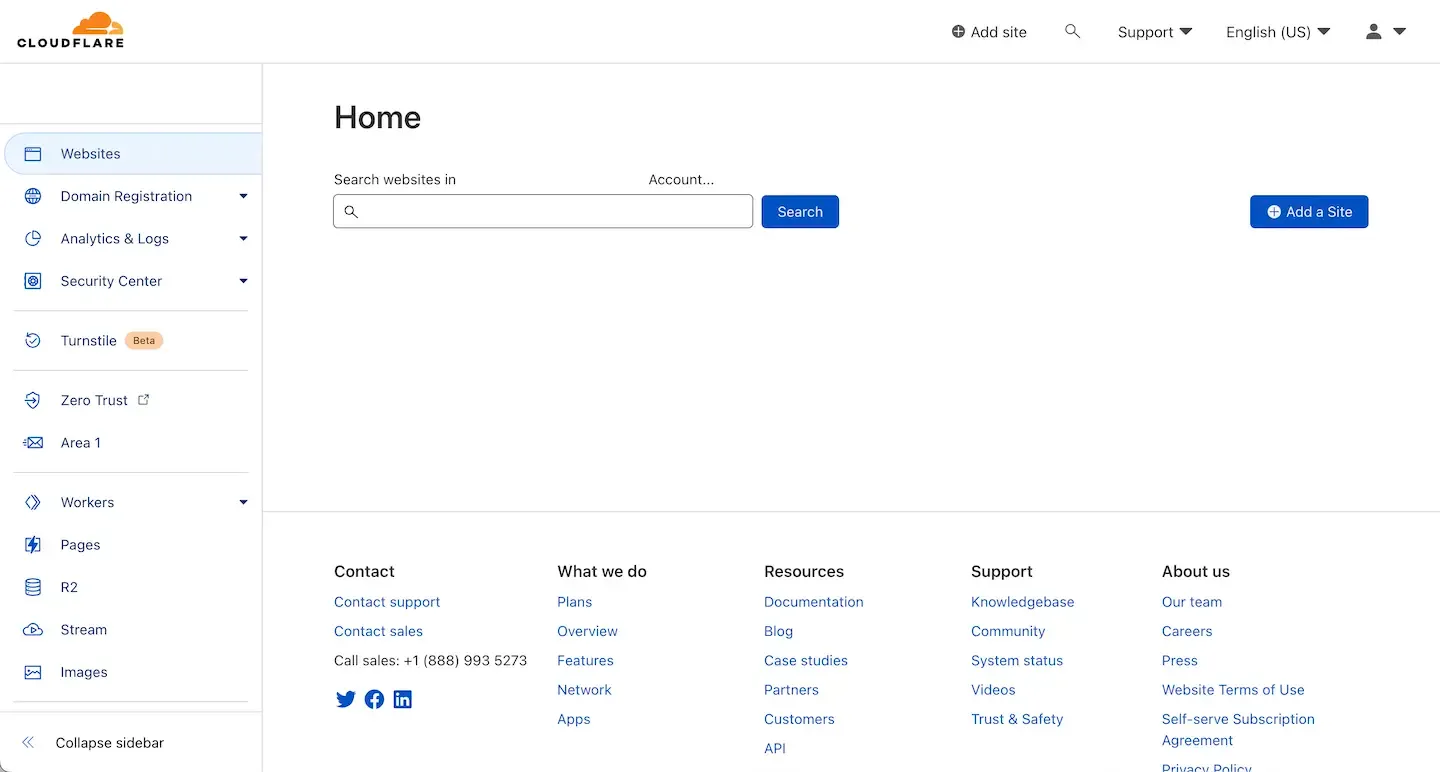This screenshot has width=1440, height=772.
Task: Click the Add a Site button
Action: coord(1309,212)
